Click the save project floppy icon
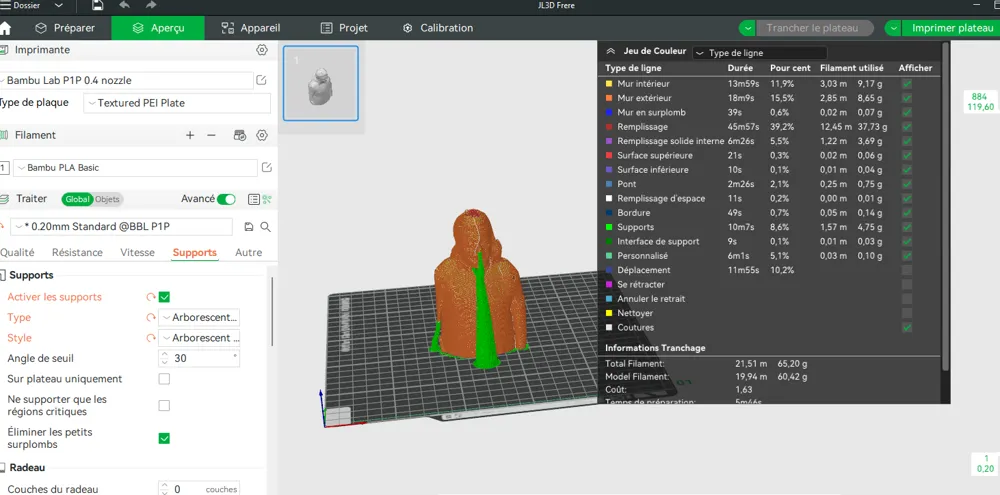Viewport: 1000px width, 495px height. pos(97,6)
